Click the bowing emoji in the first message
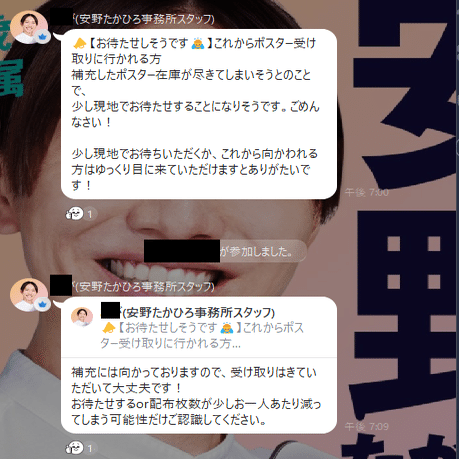 [198, 43]
